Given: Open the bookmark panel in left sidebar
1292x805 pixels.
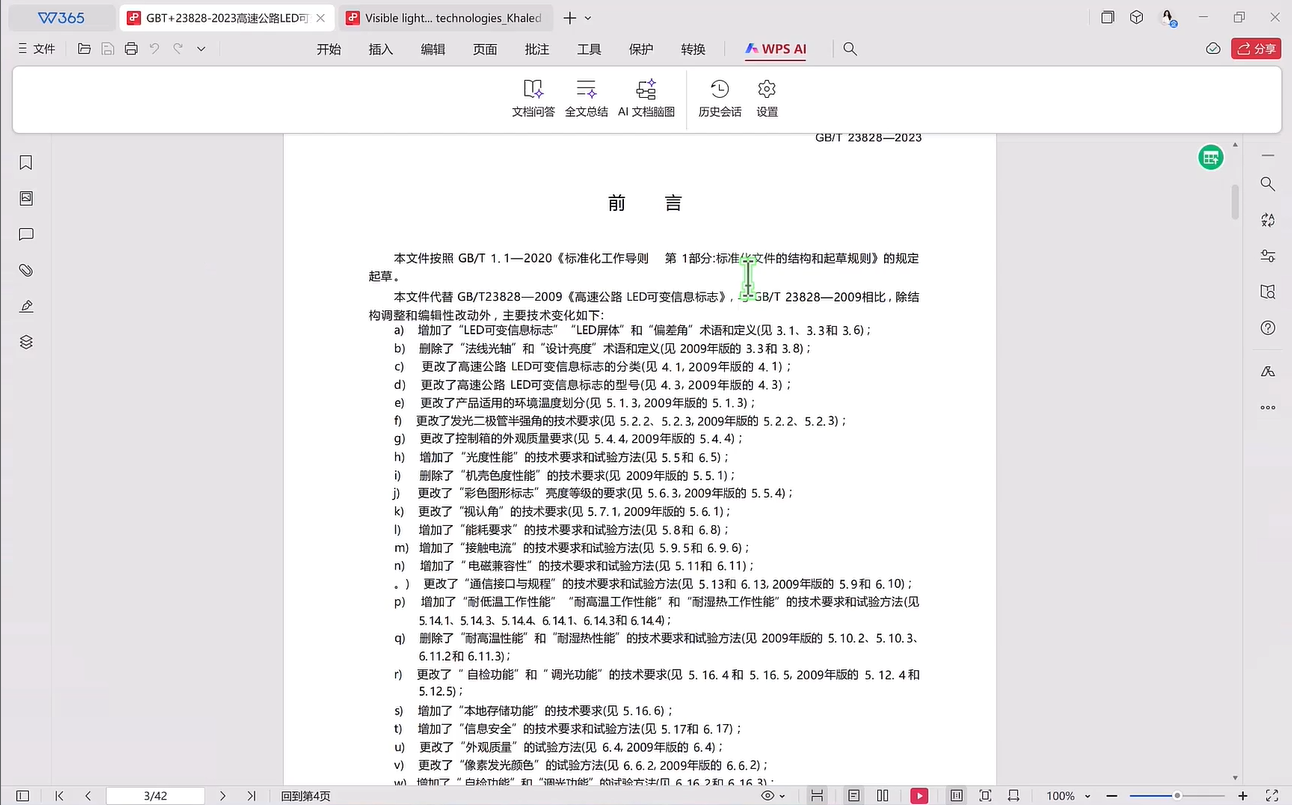Looking at the screenshot, I should pos(26,163).
